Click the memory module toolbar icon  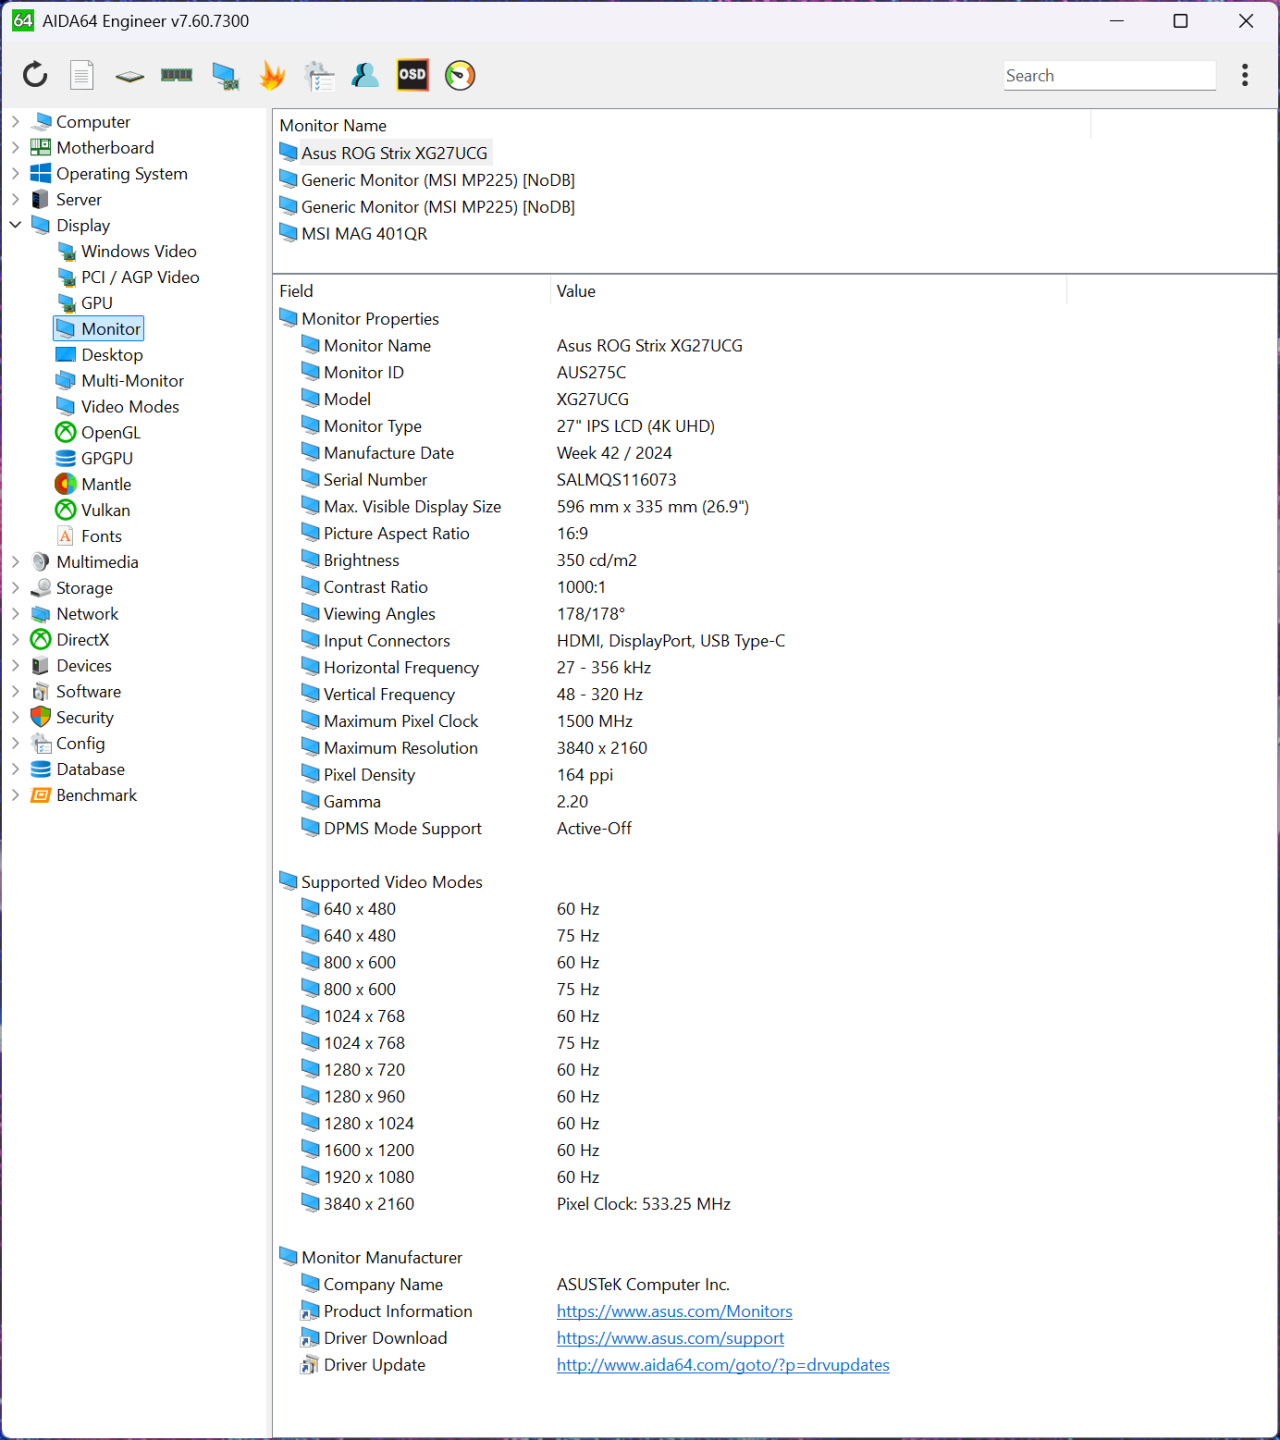[177, 75]
